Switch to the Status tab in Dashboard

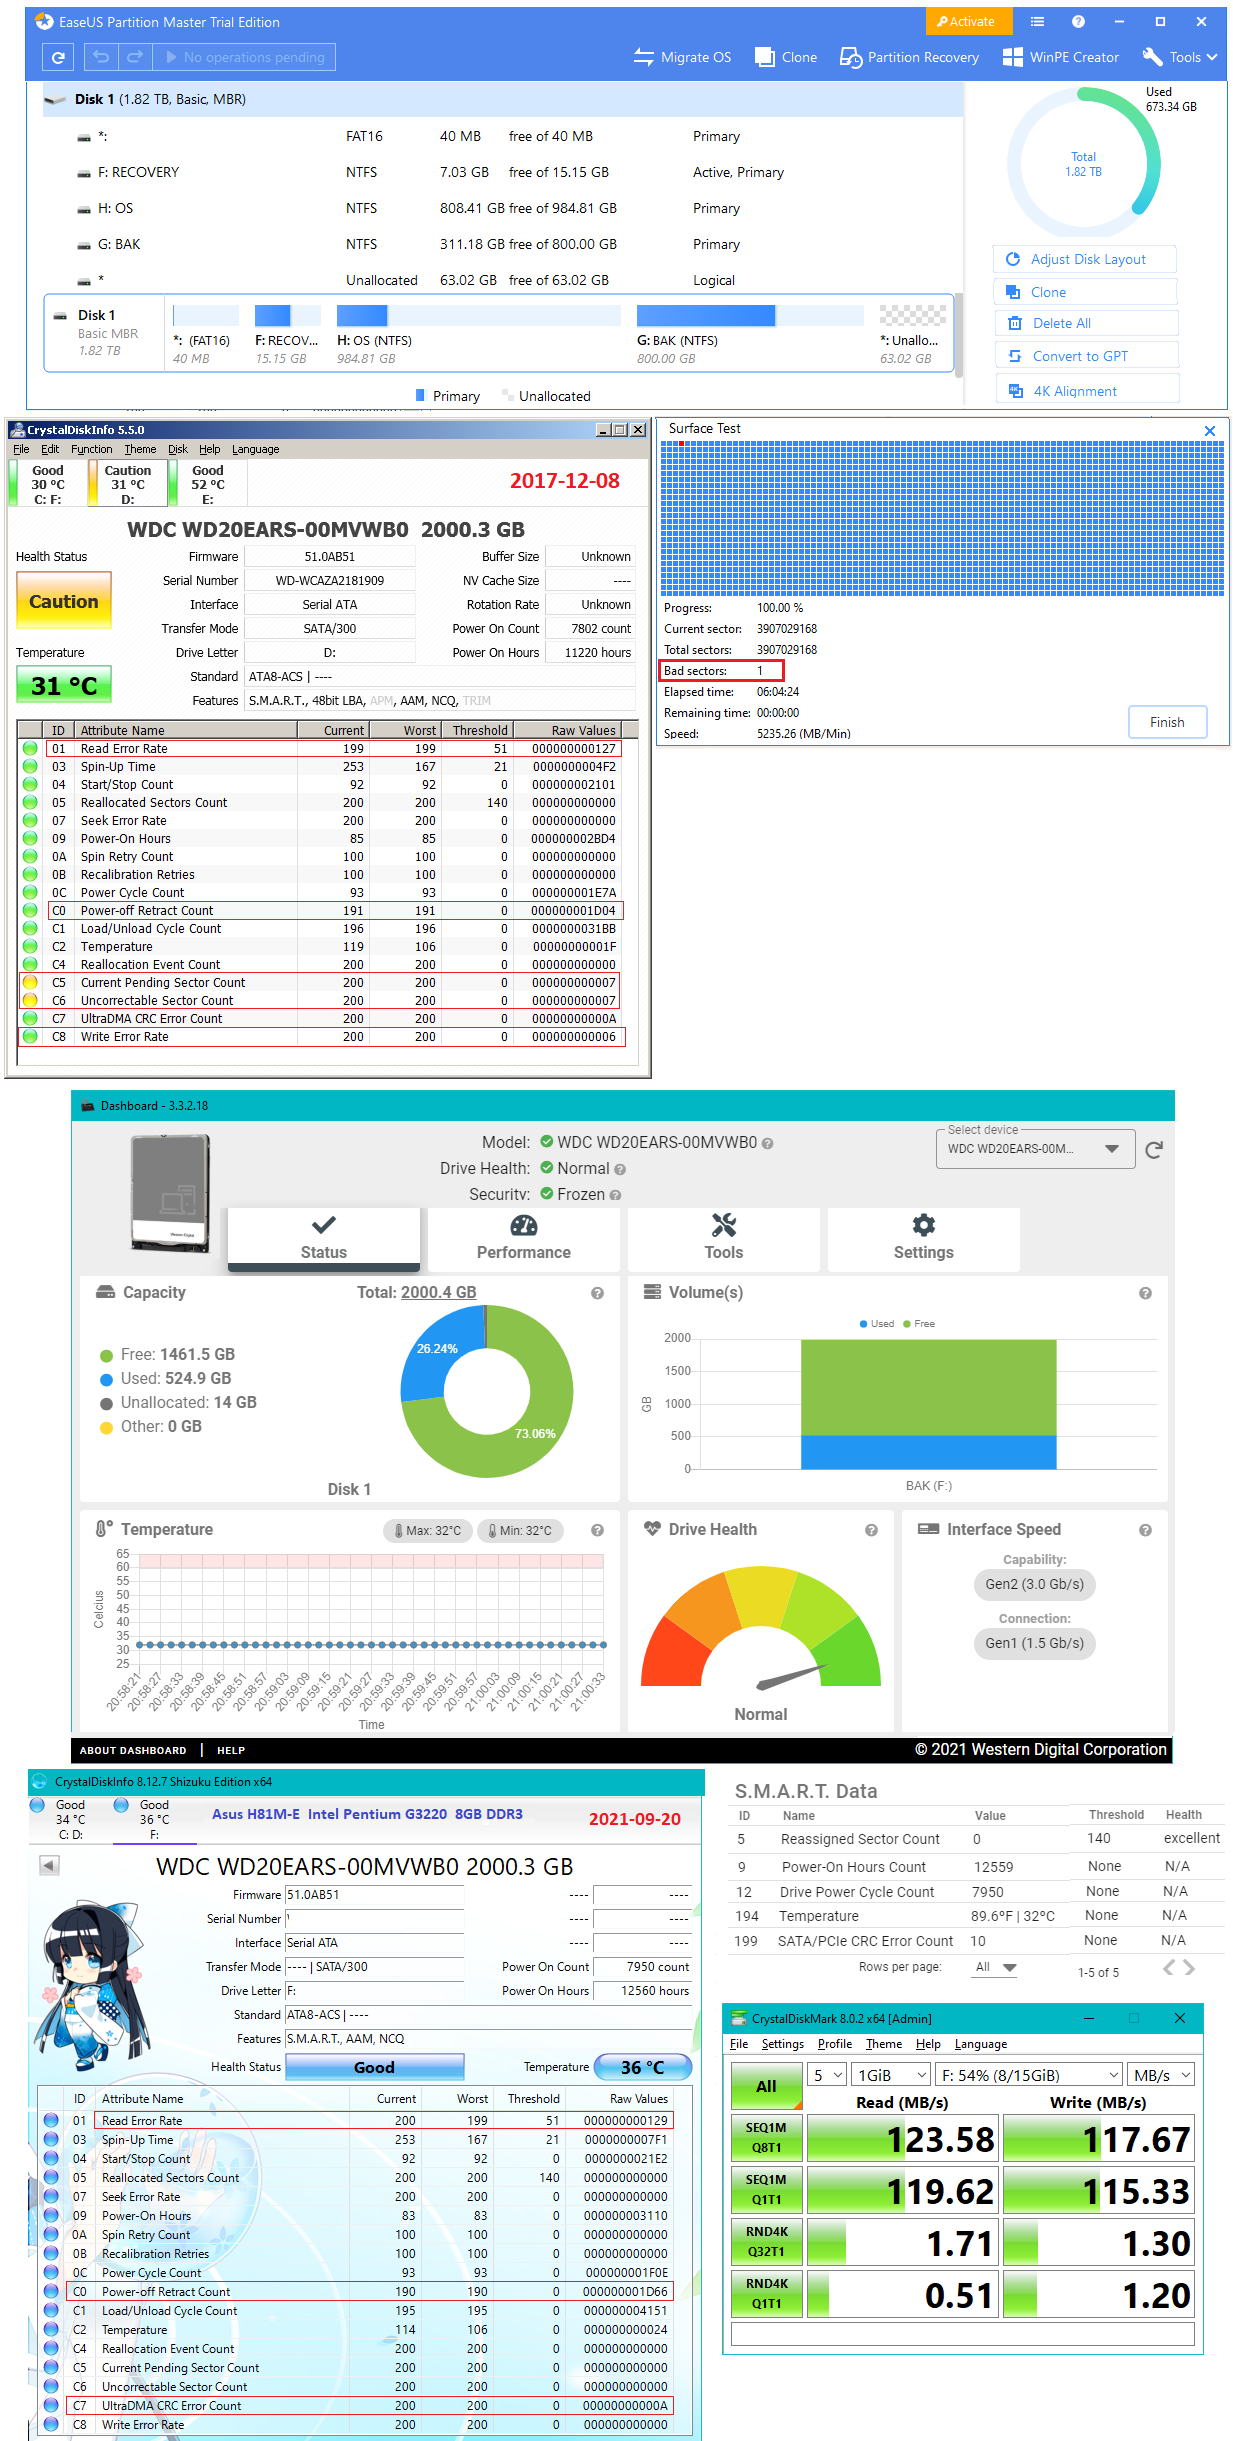click(x=324, y=1238)
